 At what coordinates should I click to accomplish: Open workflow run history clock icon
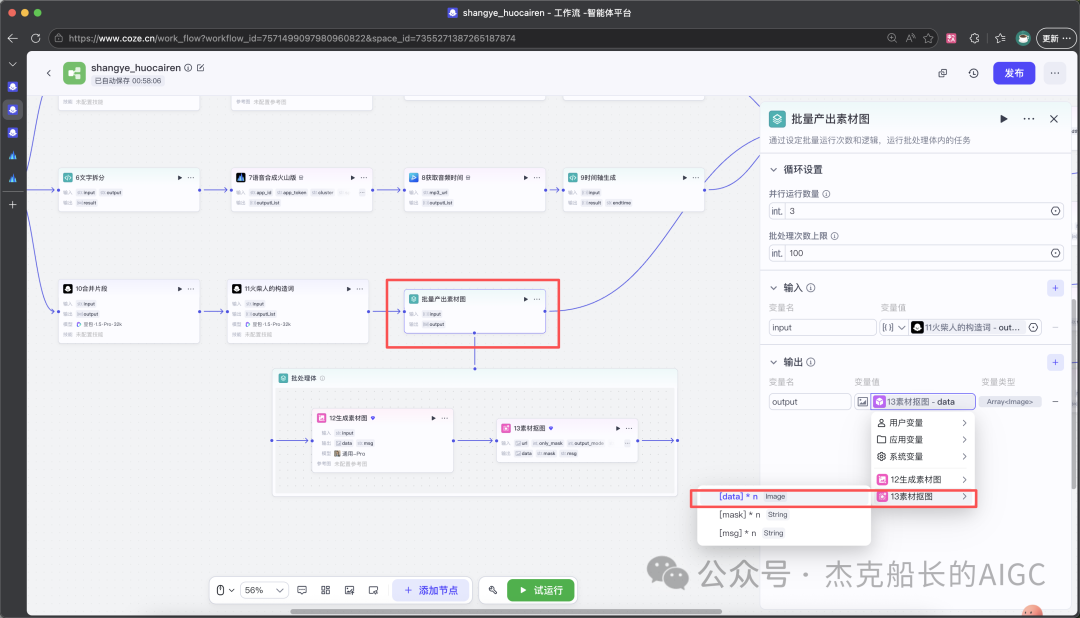(x=973, y=73)
